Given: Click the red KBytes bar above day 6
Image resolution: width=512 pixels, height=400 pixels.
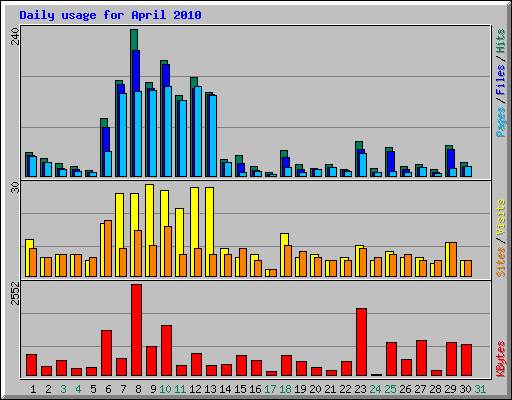Looking at the screenshot, I should pyautogui.click(x=106, y=353).
